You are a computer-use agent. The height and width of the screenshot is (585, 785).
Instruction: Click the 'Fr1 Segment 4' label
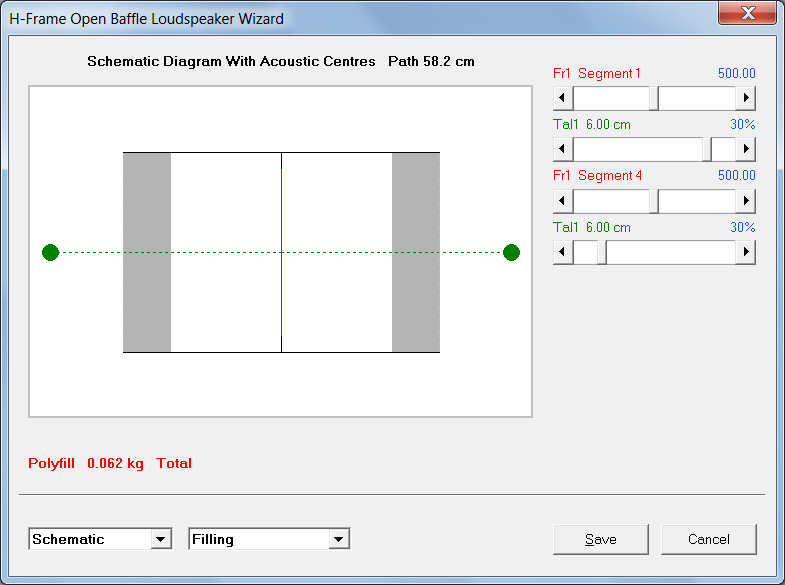click(x=597, y=176)
